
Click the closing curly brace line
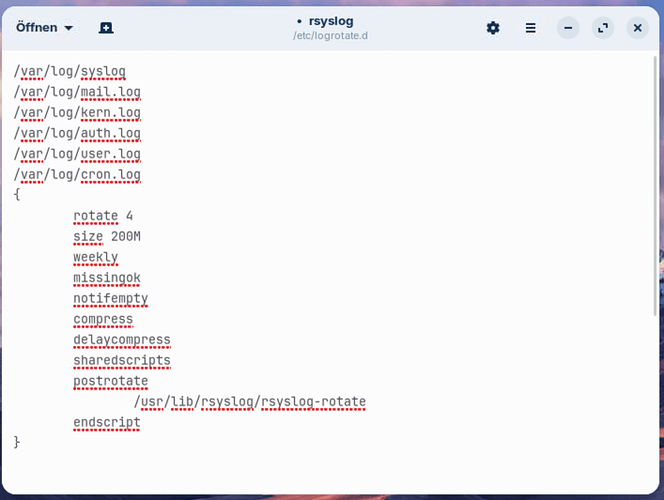click(17, 442)
